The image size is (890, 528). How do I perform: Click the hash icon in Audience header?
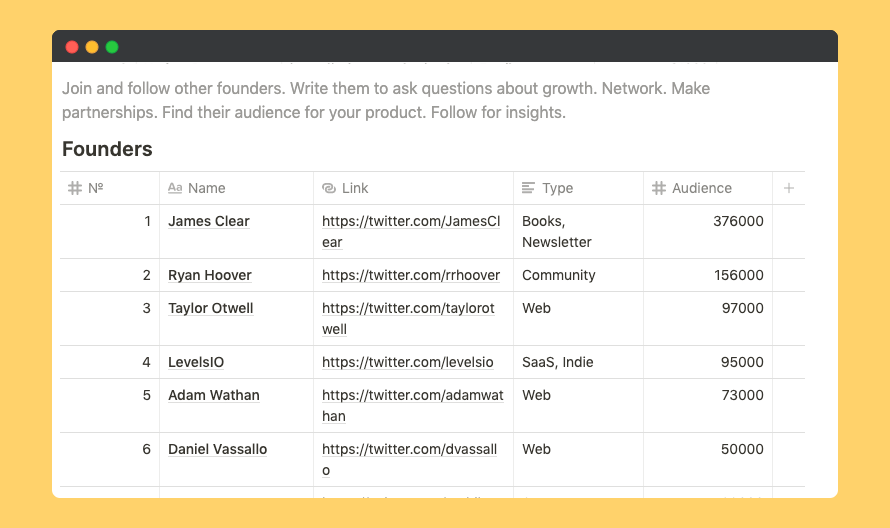point(659,188)
